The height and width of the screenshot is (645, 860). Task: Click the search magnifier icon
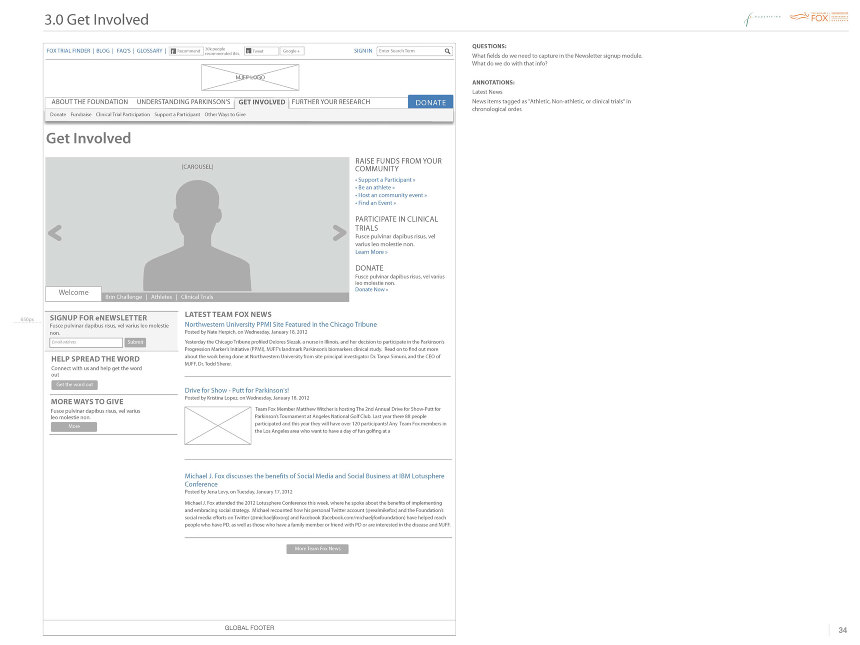pyautogui.click(x=448, y=51)
